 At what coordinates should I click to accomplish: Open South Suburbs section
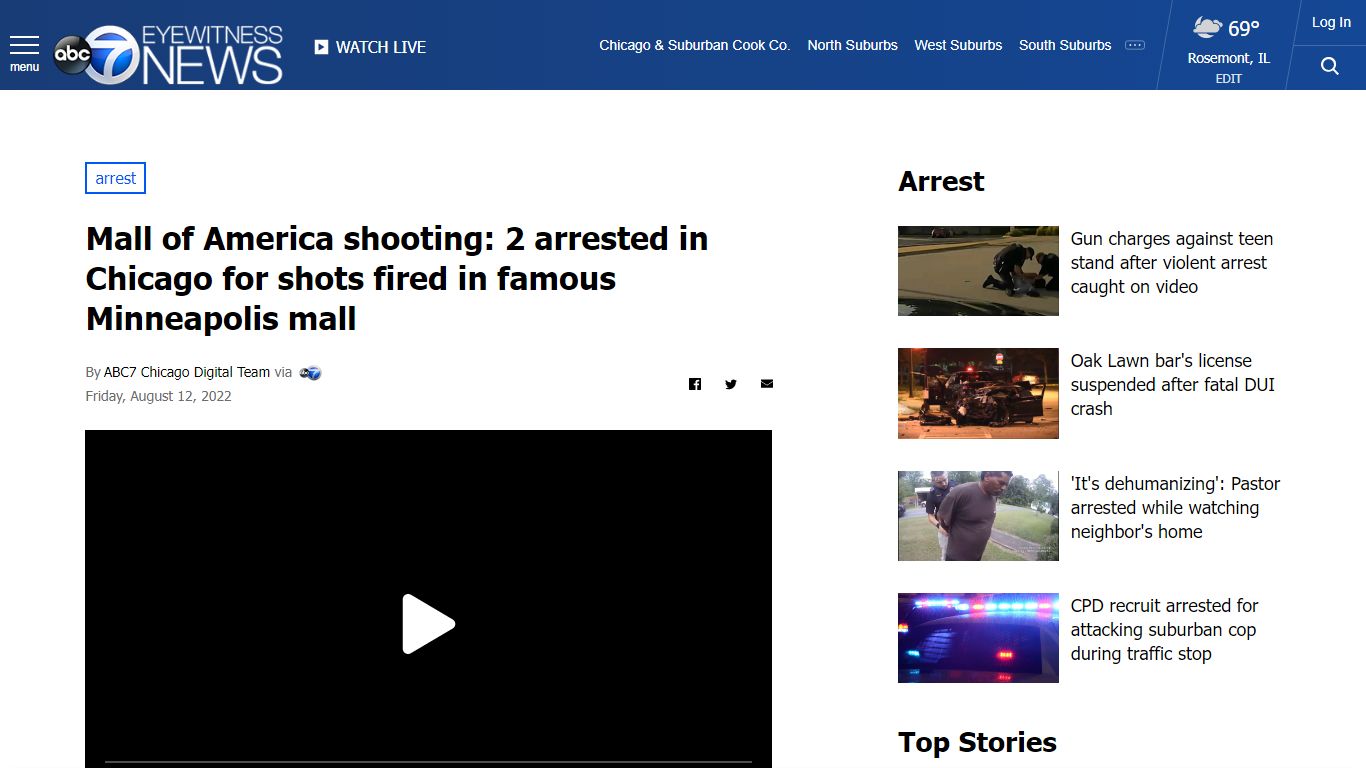(1065, 45)
